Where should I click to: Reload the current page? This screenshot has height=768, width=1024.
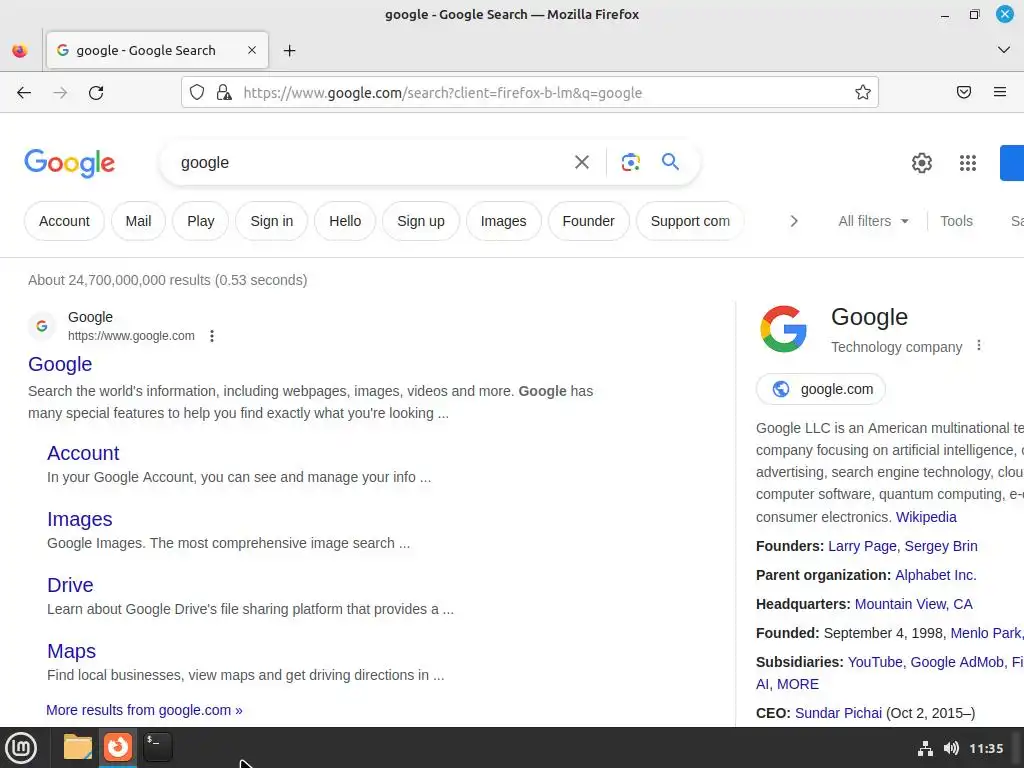[96, 93]
